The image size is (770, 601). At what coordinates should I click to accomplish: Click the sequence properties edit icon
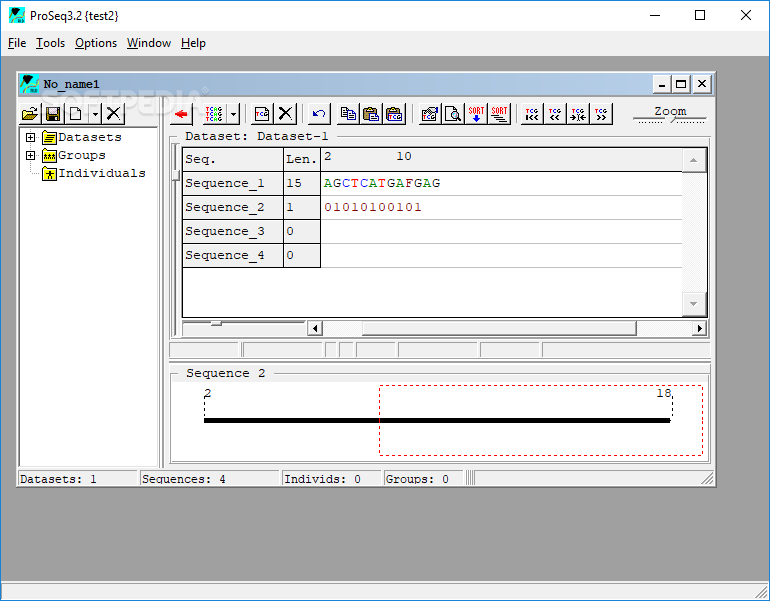tap(430, 114)
